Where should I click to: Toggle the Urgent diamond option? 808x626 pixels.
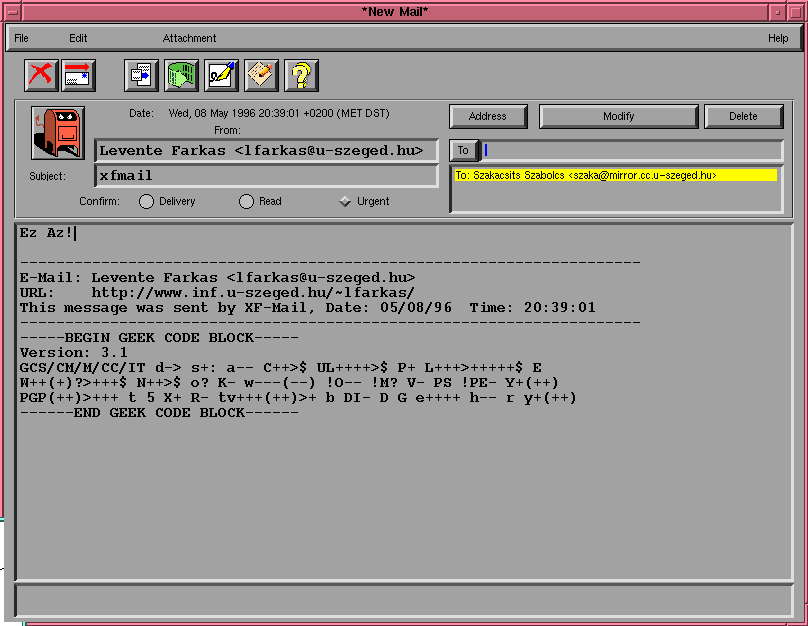(x=345, y=201)
